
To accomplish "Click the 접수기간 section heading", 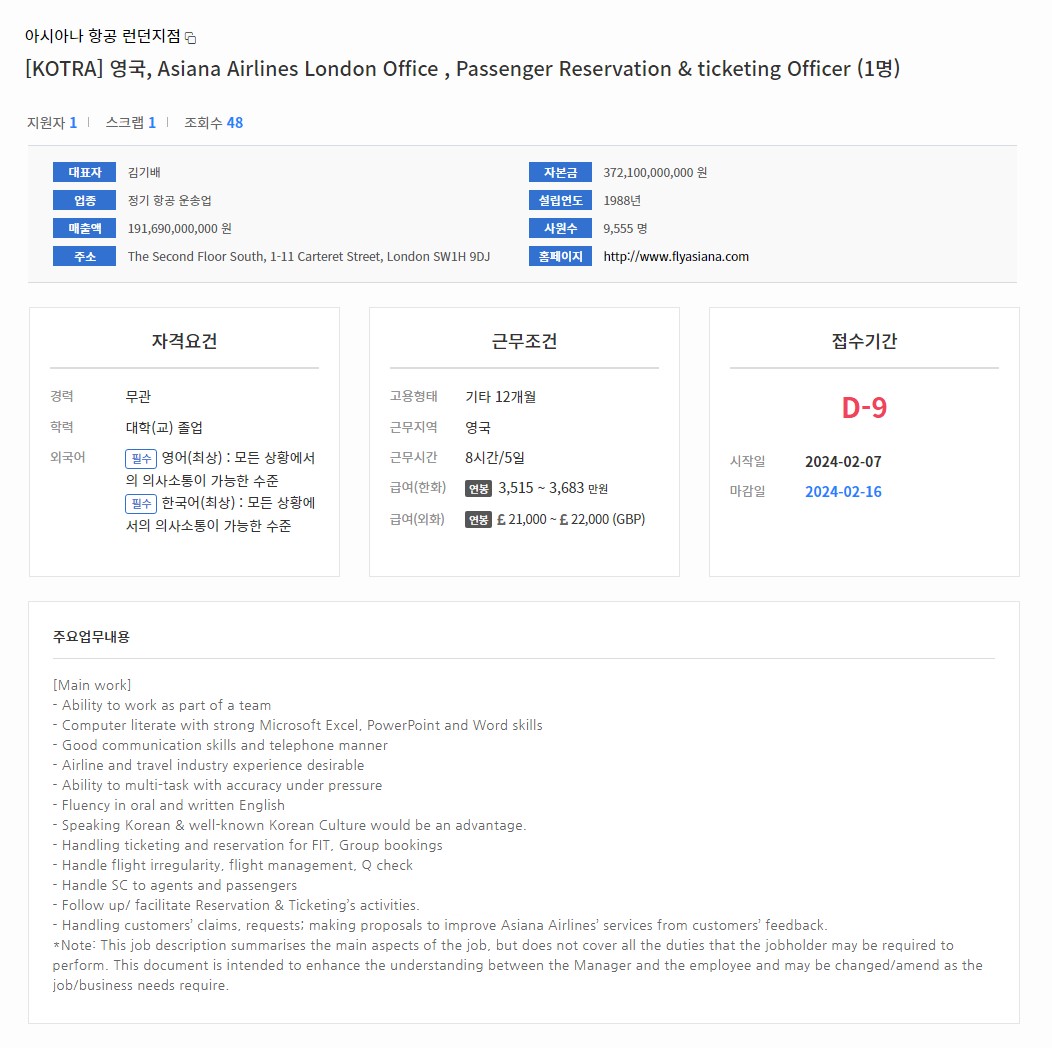I will 865,341.
